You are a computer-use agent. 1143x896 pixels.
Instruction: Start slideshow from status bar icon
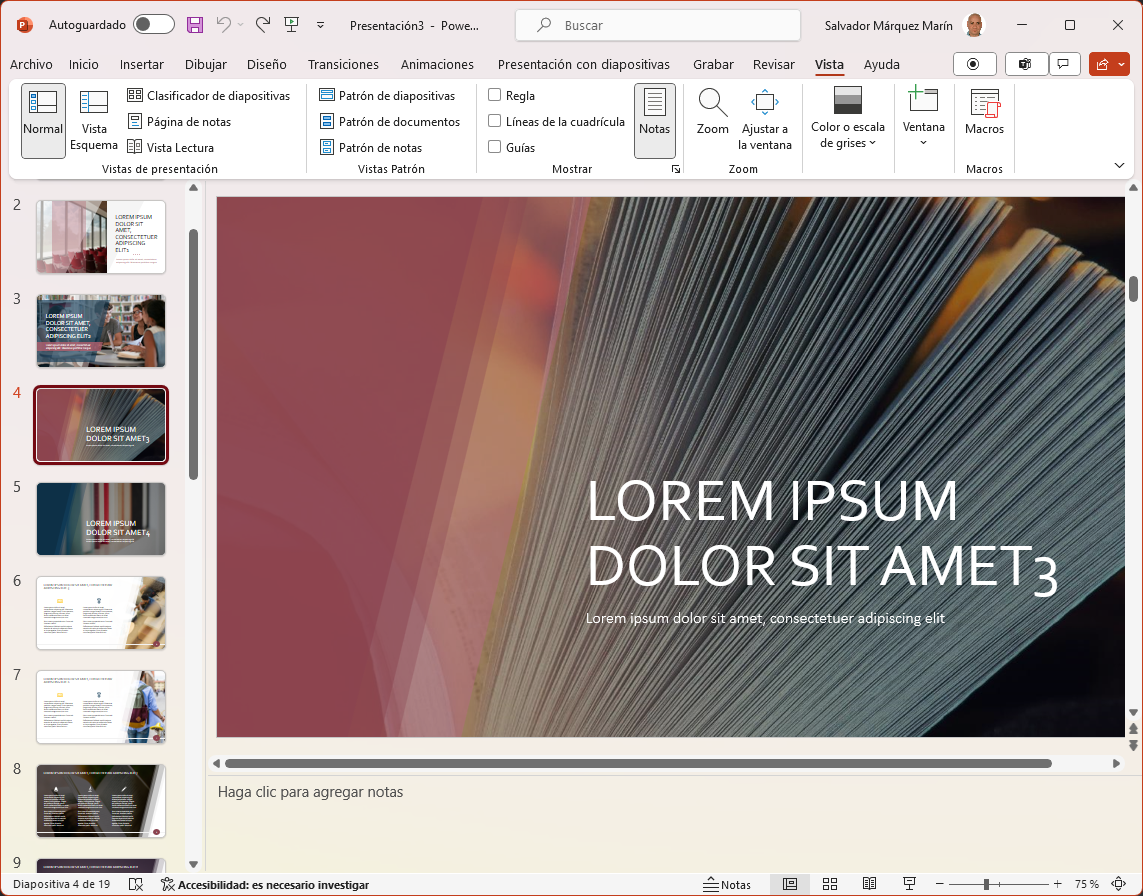909,884
